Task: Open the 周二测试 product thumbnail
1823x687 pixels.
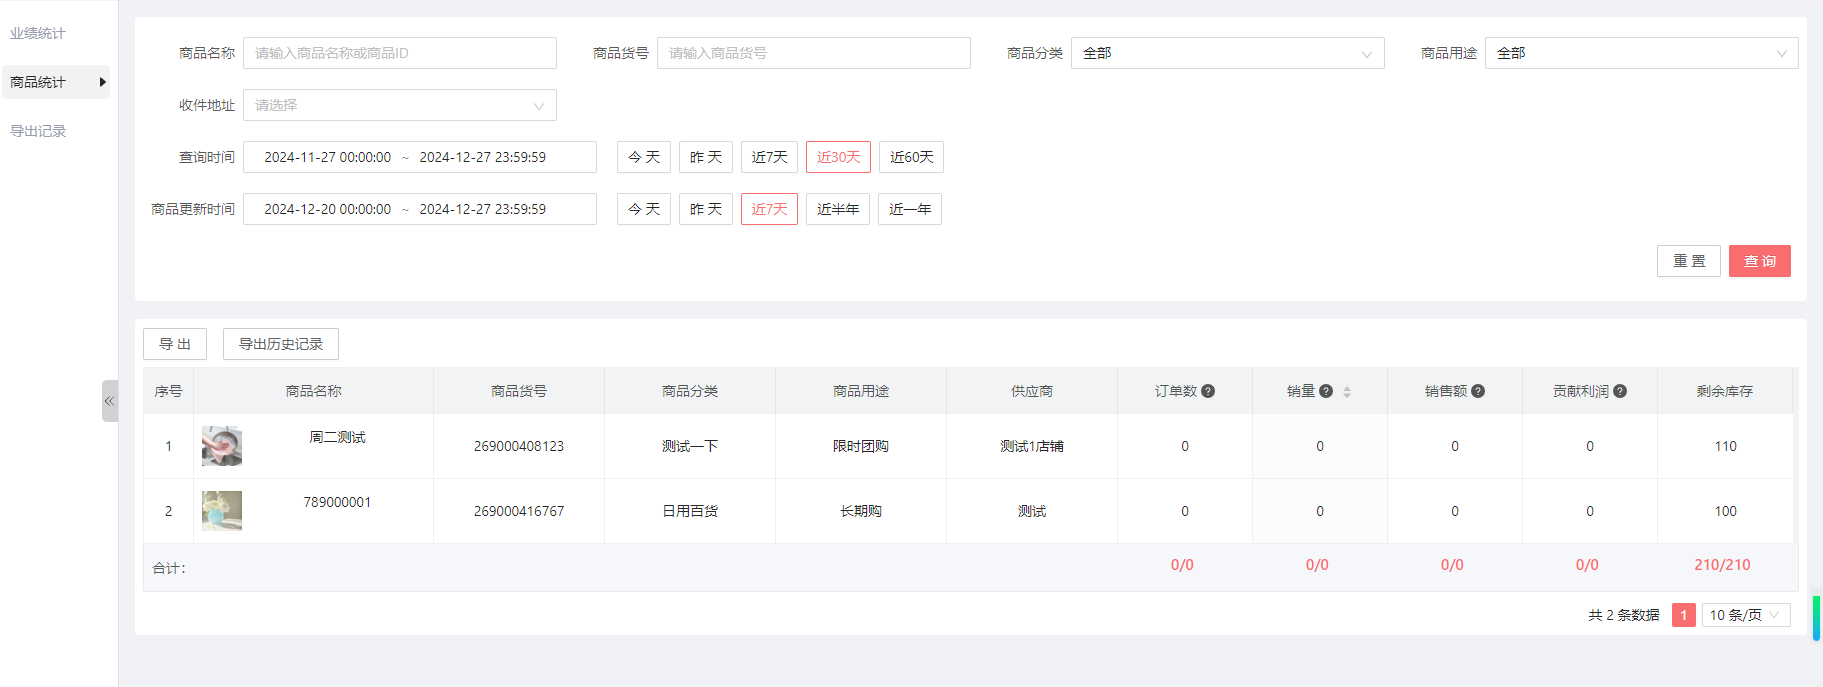Action: click(222, 446)
